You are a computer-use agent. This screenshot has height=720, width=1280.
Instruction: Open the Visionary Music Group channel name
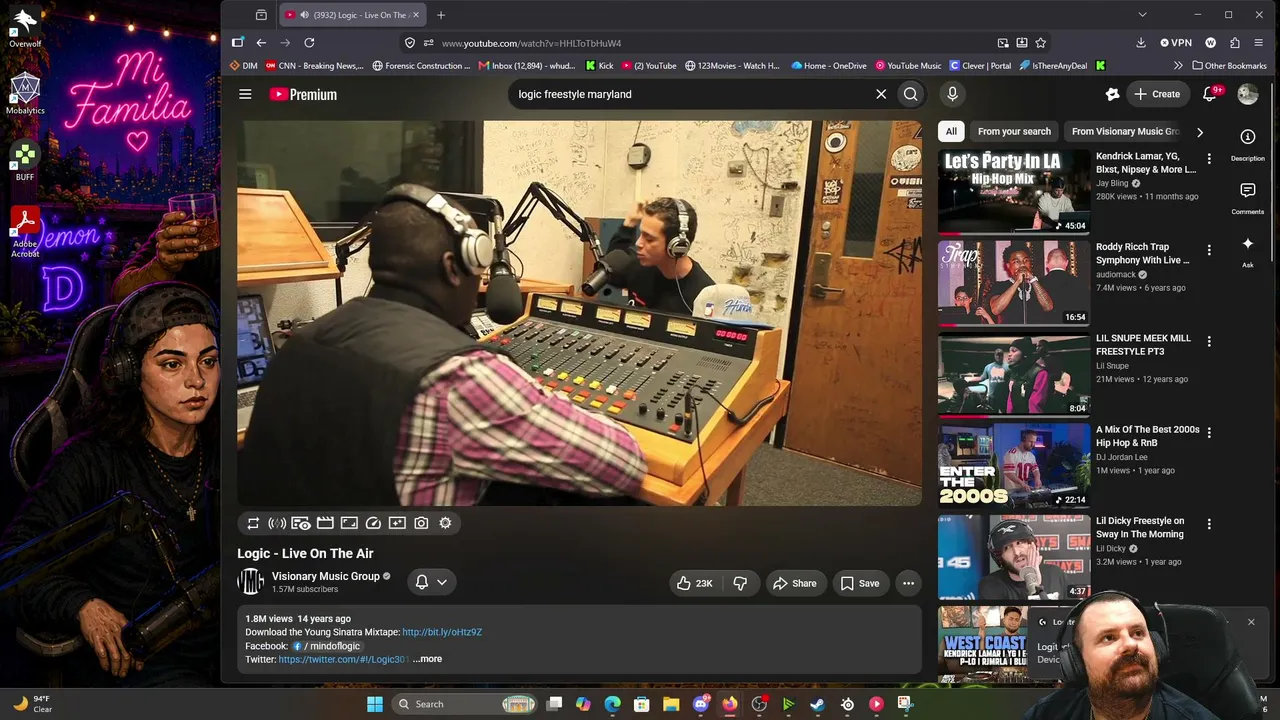[326, 576]
